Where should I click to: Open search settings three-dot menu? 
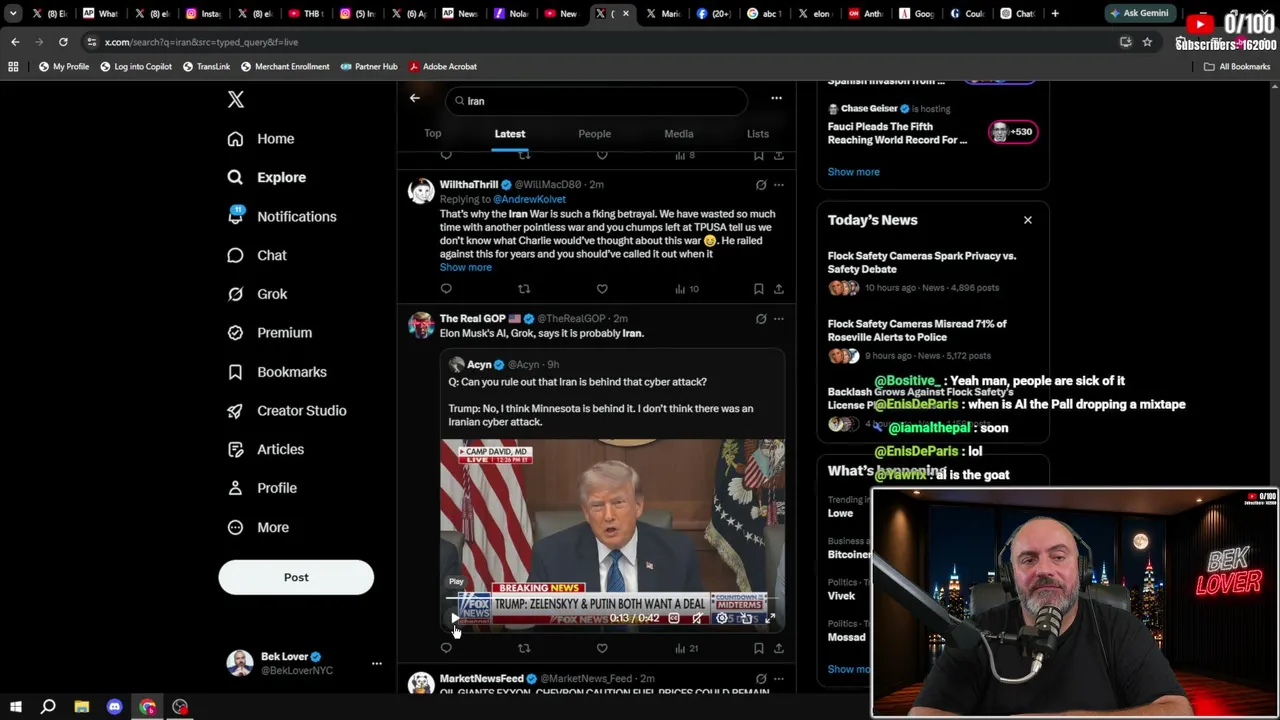[x=776, y=98]
